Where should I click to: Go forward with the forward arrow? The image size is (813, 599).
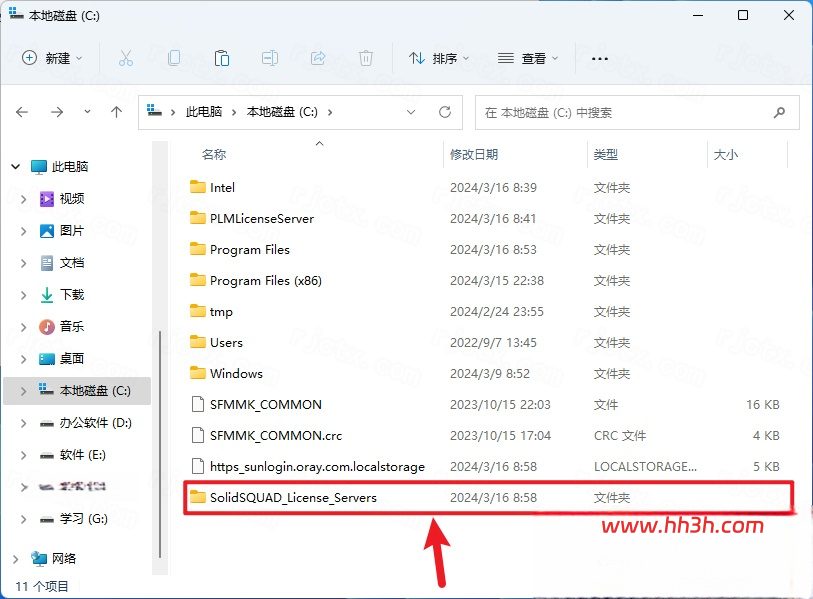click(x=57, y=112)
